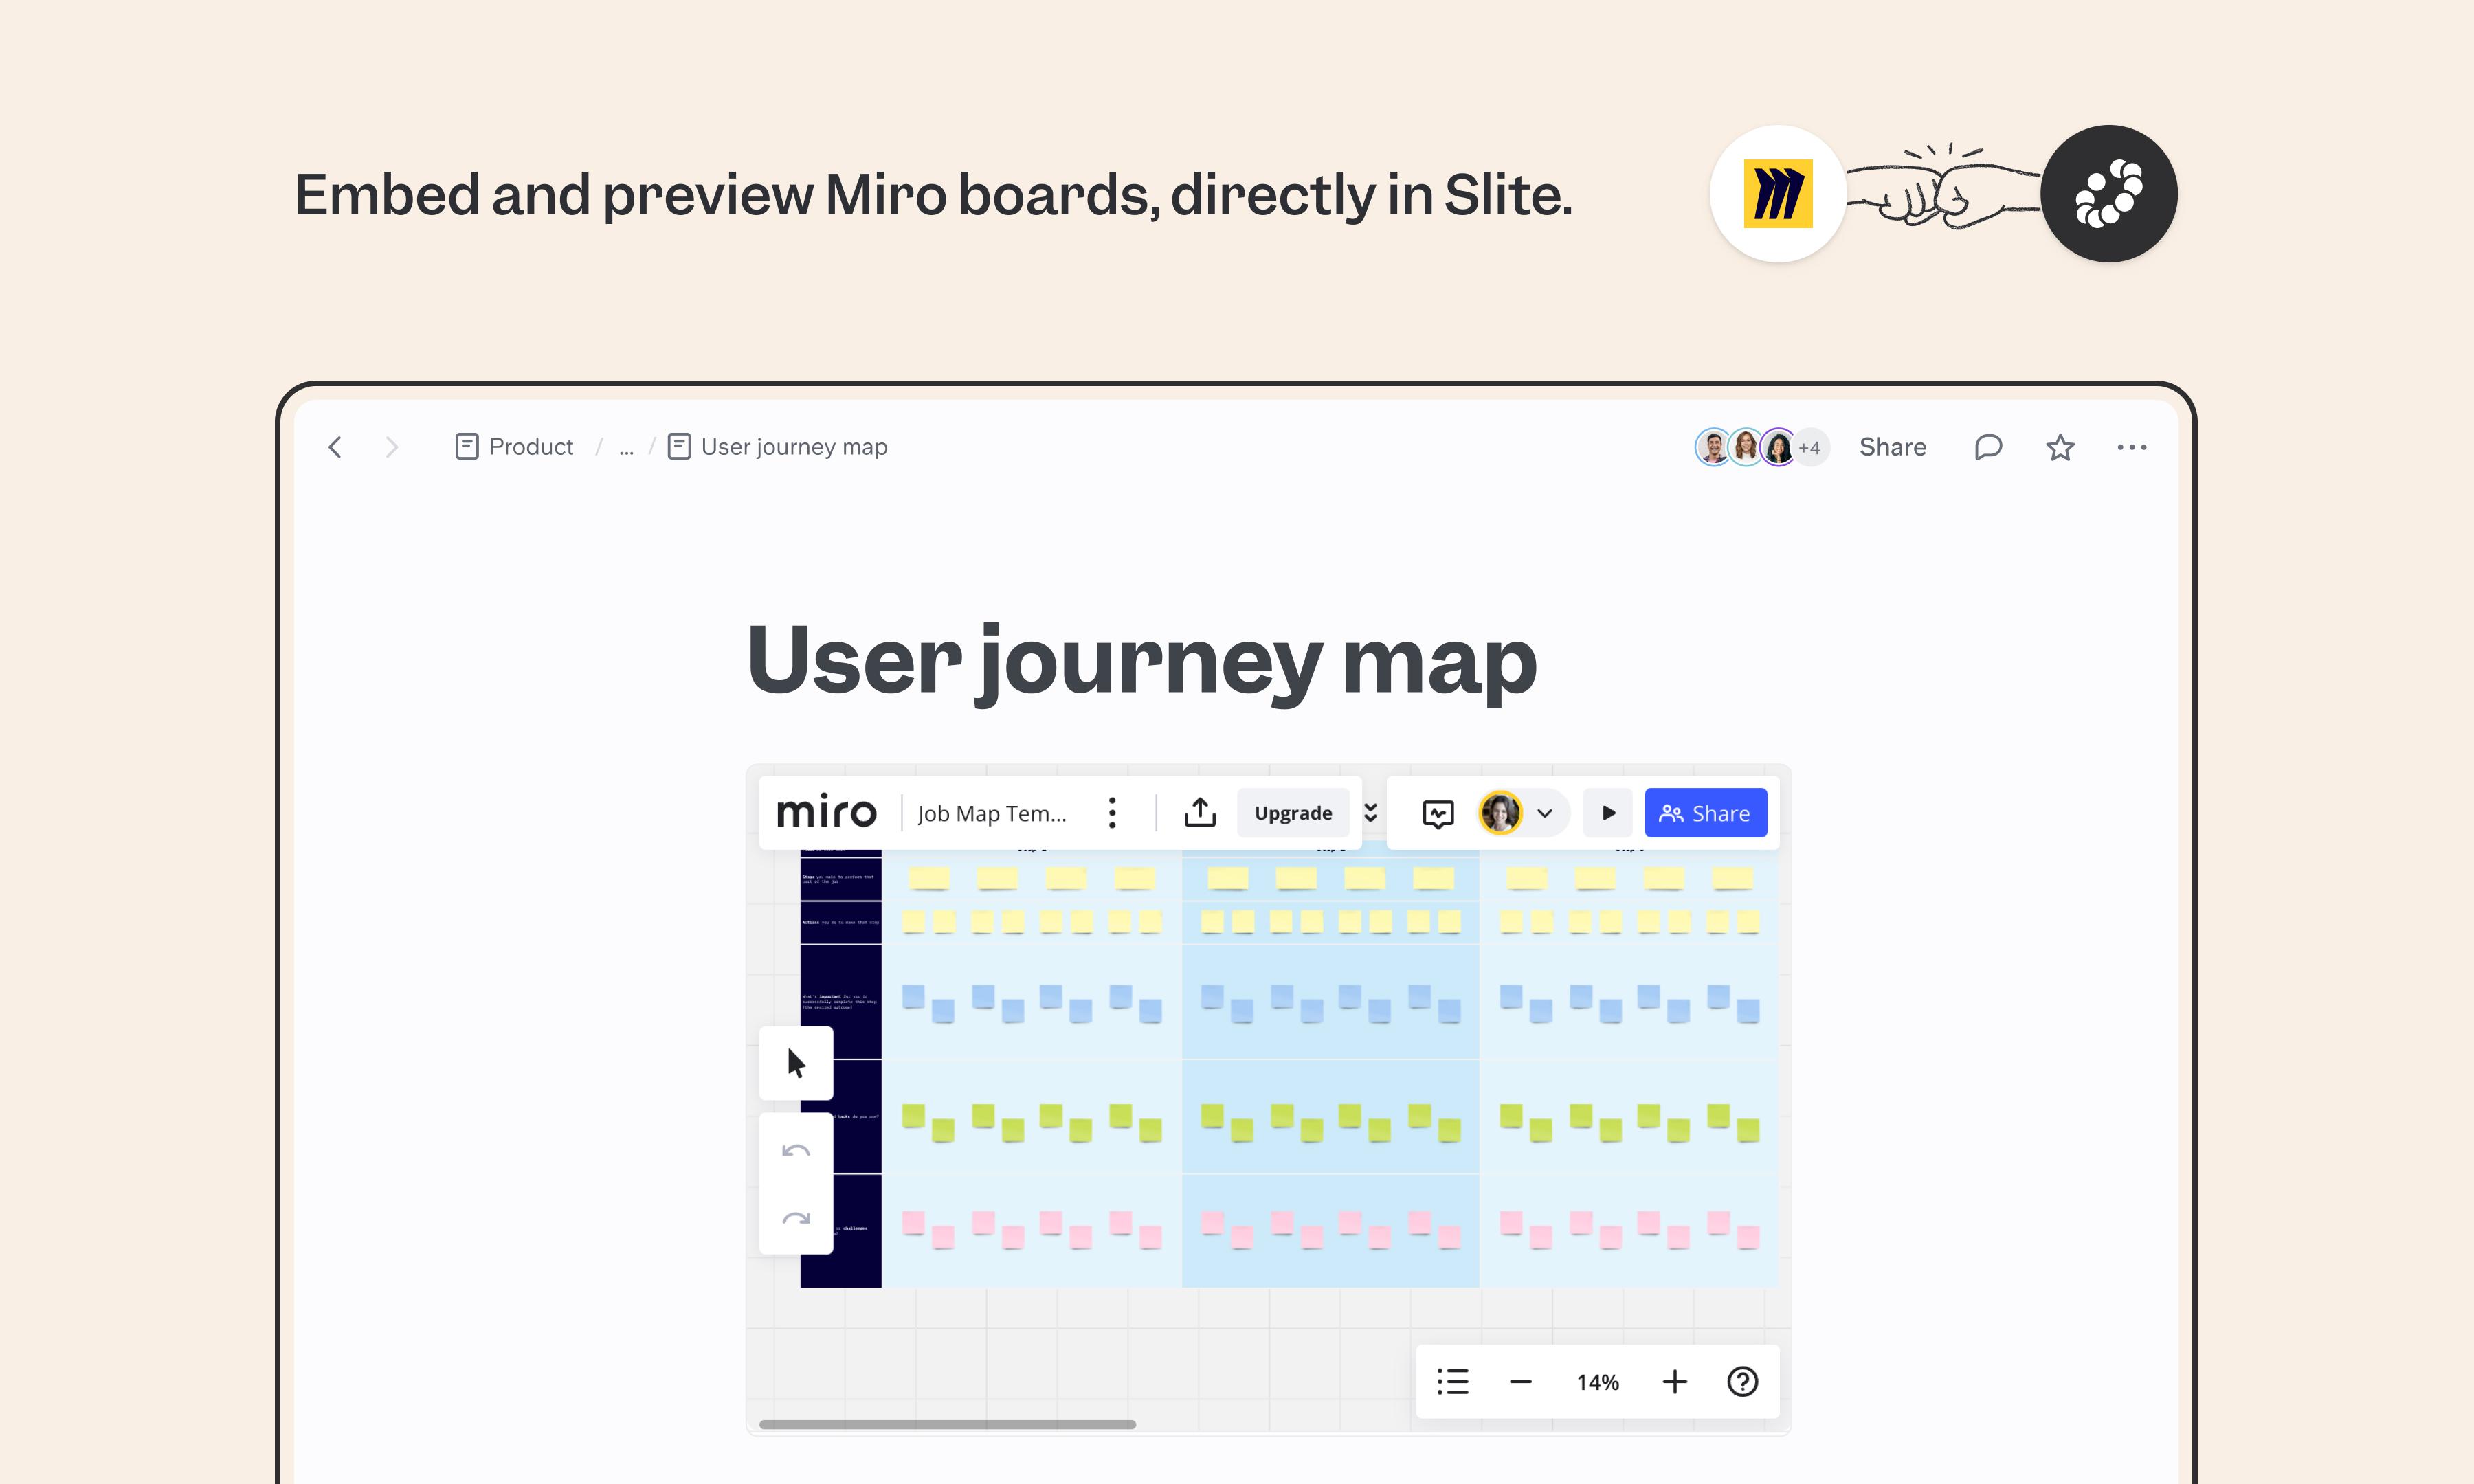Click the back navigation arrow

[335, 447]
